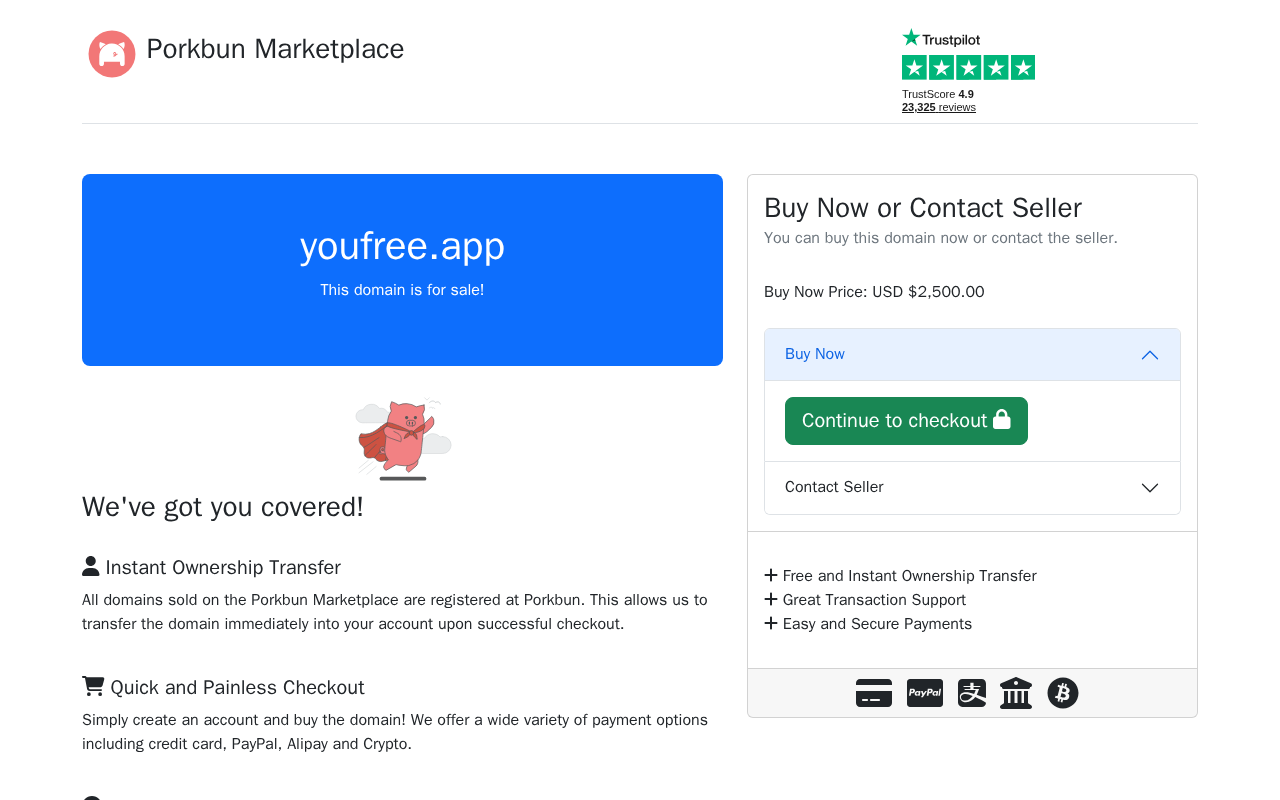Screen dimensions: 1280x800
Task: Open the Porkbun Marketplace title link
Action: [x=275, y=49]
